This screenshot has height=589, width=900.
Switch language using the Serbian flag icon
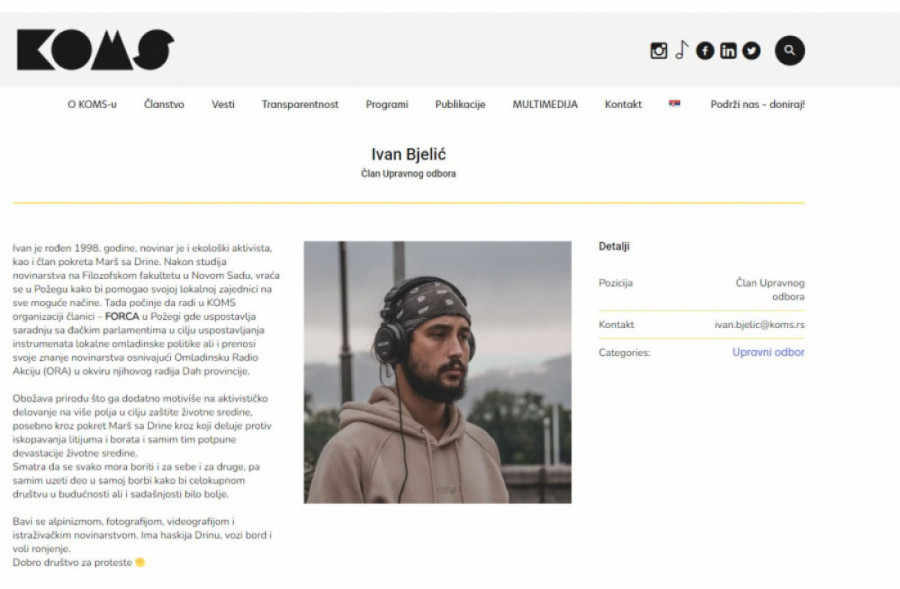[x=674, y=104]
